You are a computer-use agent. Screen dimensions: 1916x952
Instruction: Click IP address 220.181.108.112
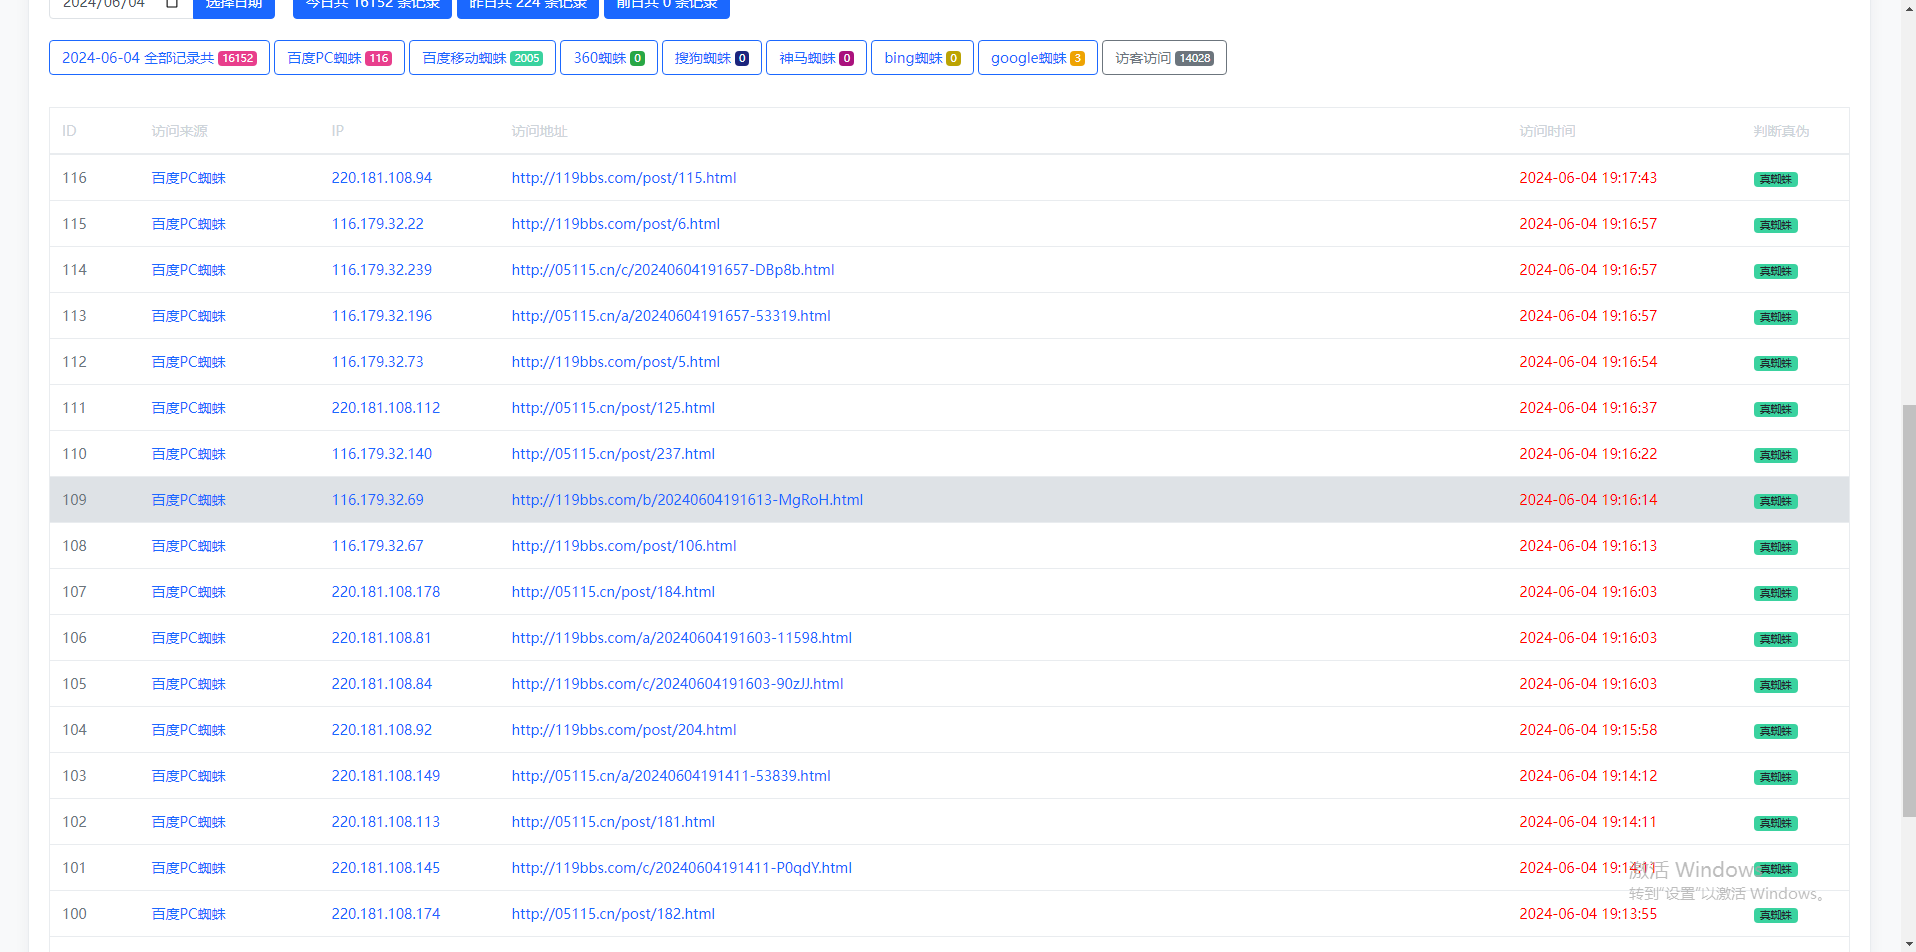(x=386, y=408)
